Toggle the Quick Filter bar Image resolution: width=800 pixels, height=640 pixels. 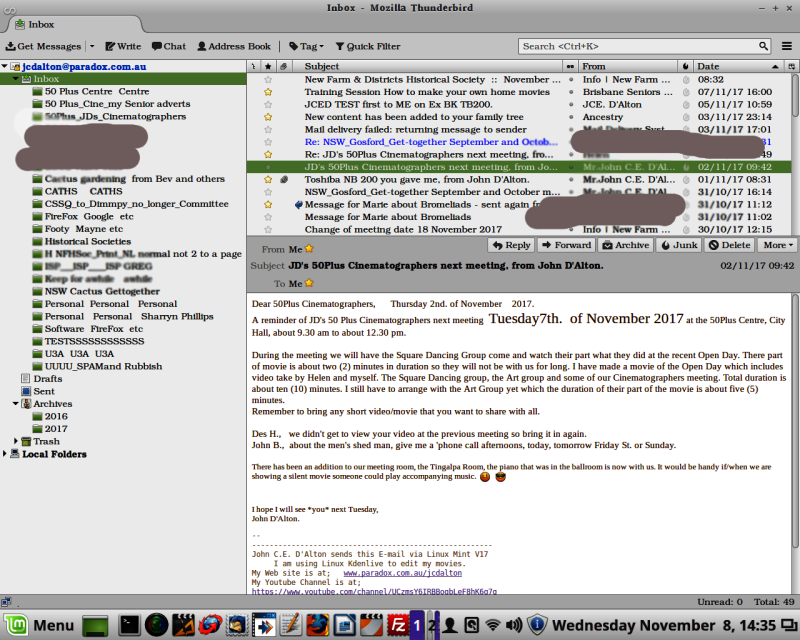coord(368,46)
